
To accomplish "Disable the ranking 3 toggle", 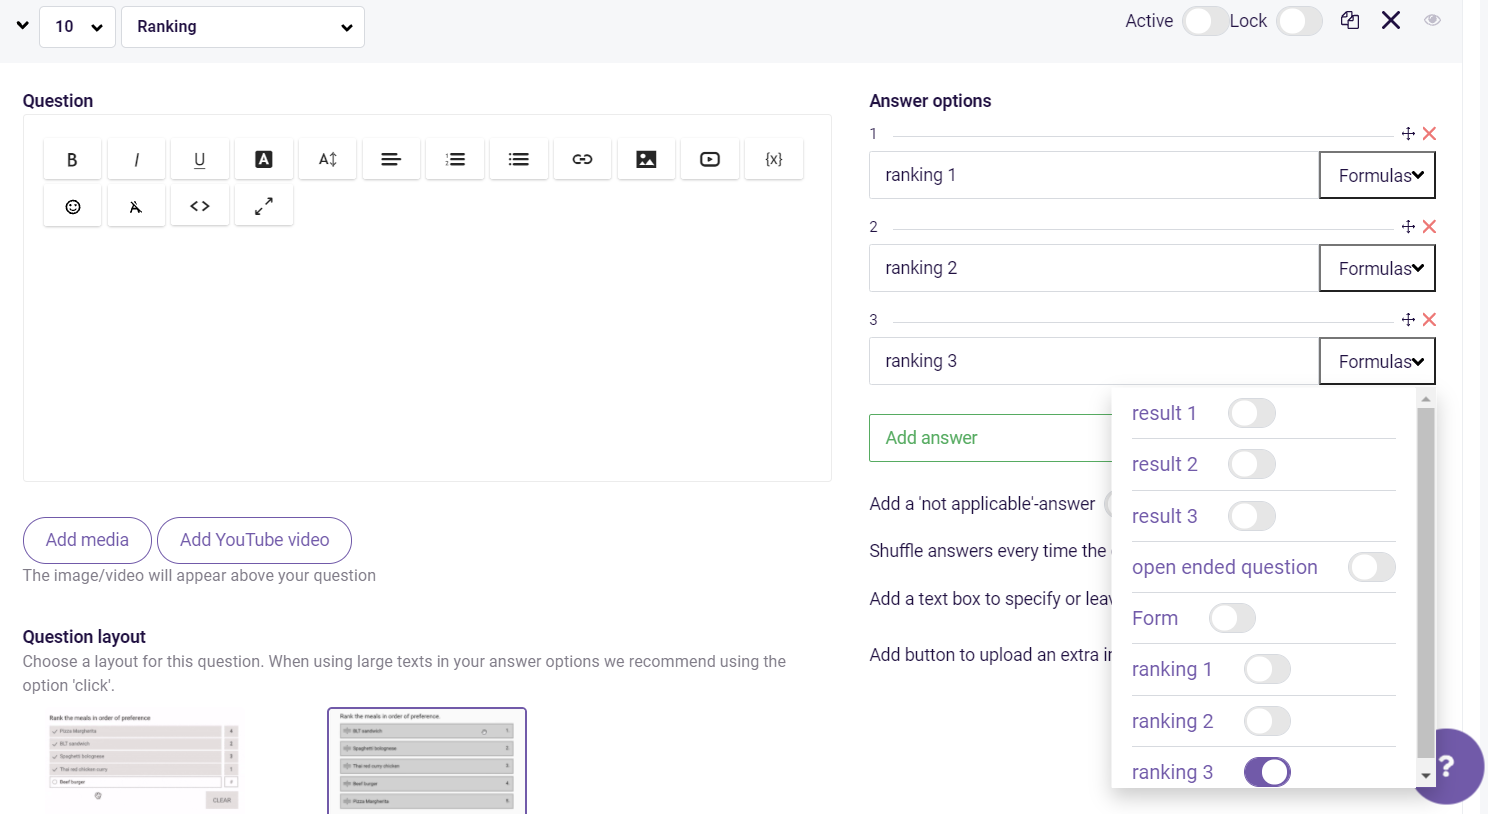I will pos(1268,771).
